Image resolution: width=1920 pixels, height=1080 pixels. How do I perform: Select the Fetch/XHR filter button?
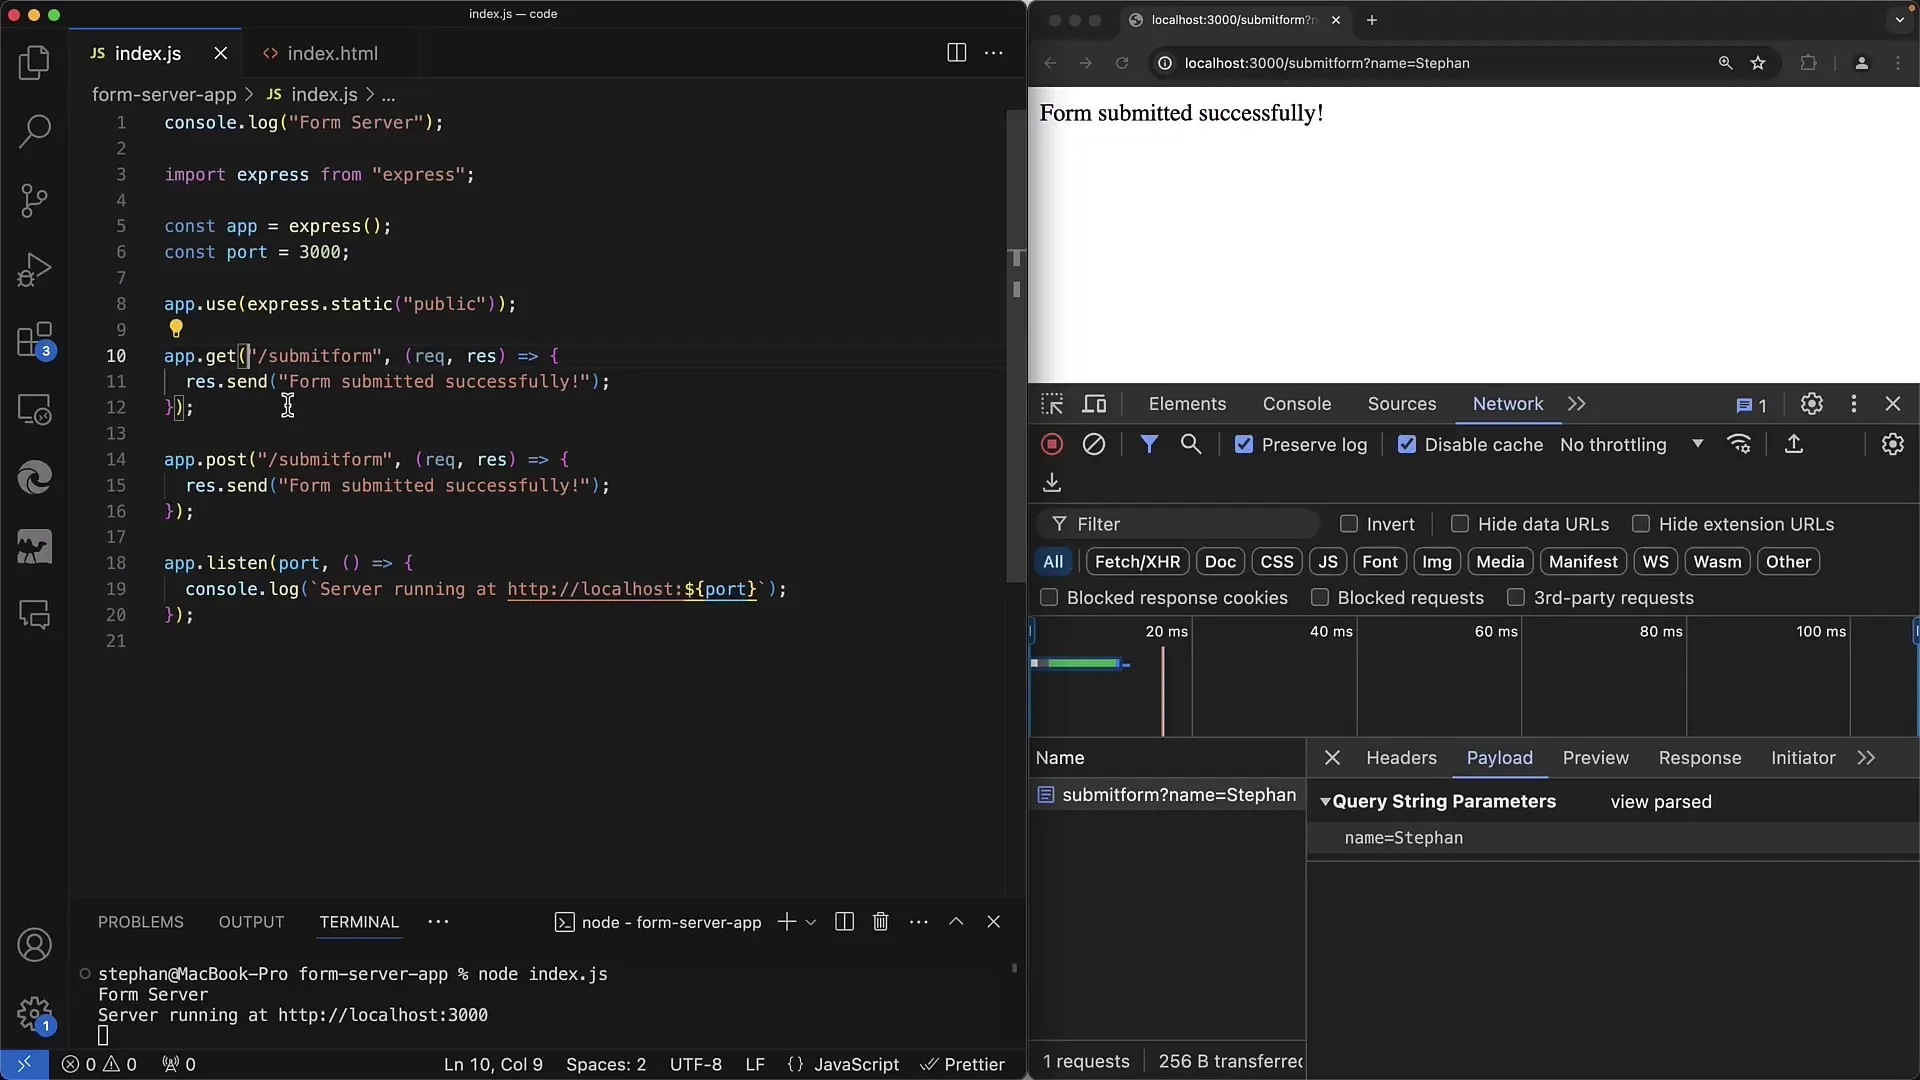click(x=1137, y=560)
